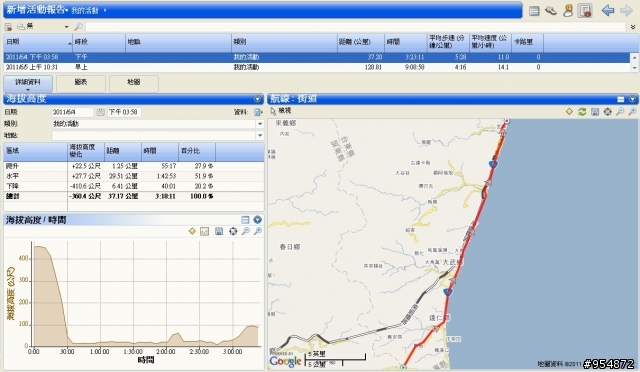Zoom in the elevation chart with the rightmost magnifier
Screen dimensions: 640x372
[258, 232]
